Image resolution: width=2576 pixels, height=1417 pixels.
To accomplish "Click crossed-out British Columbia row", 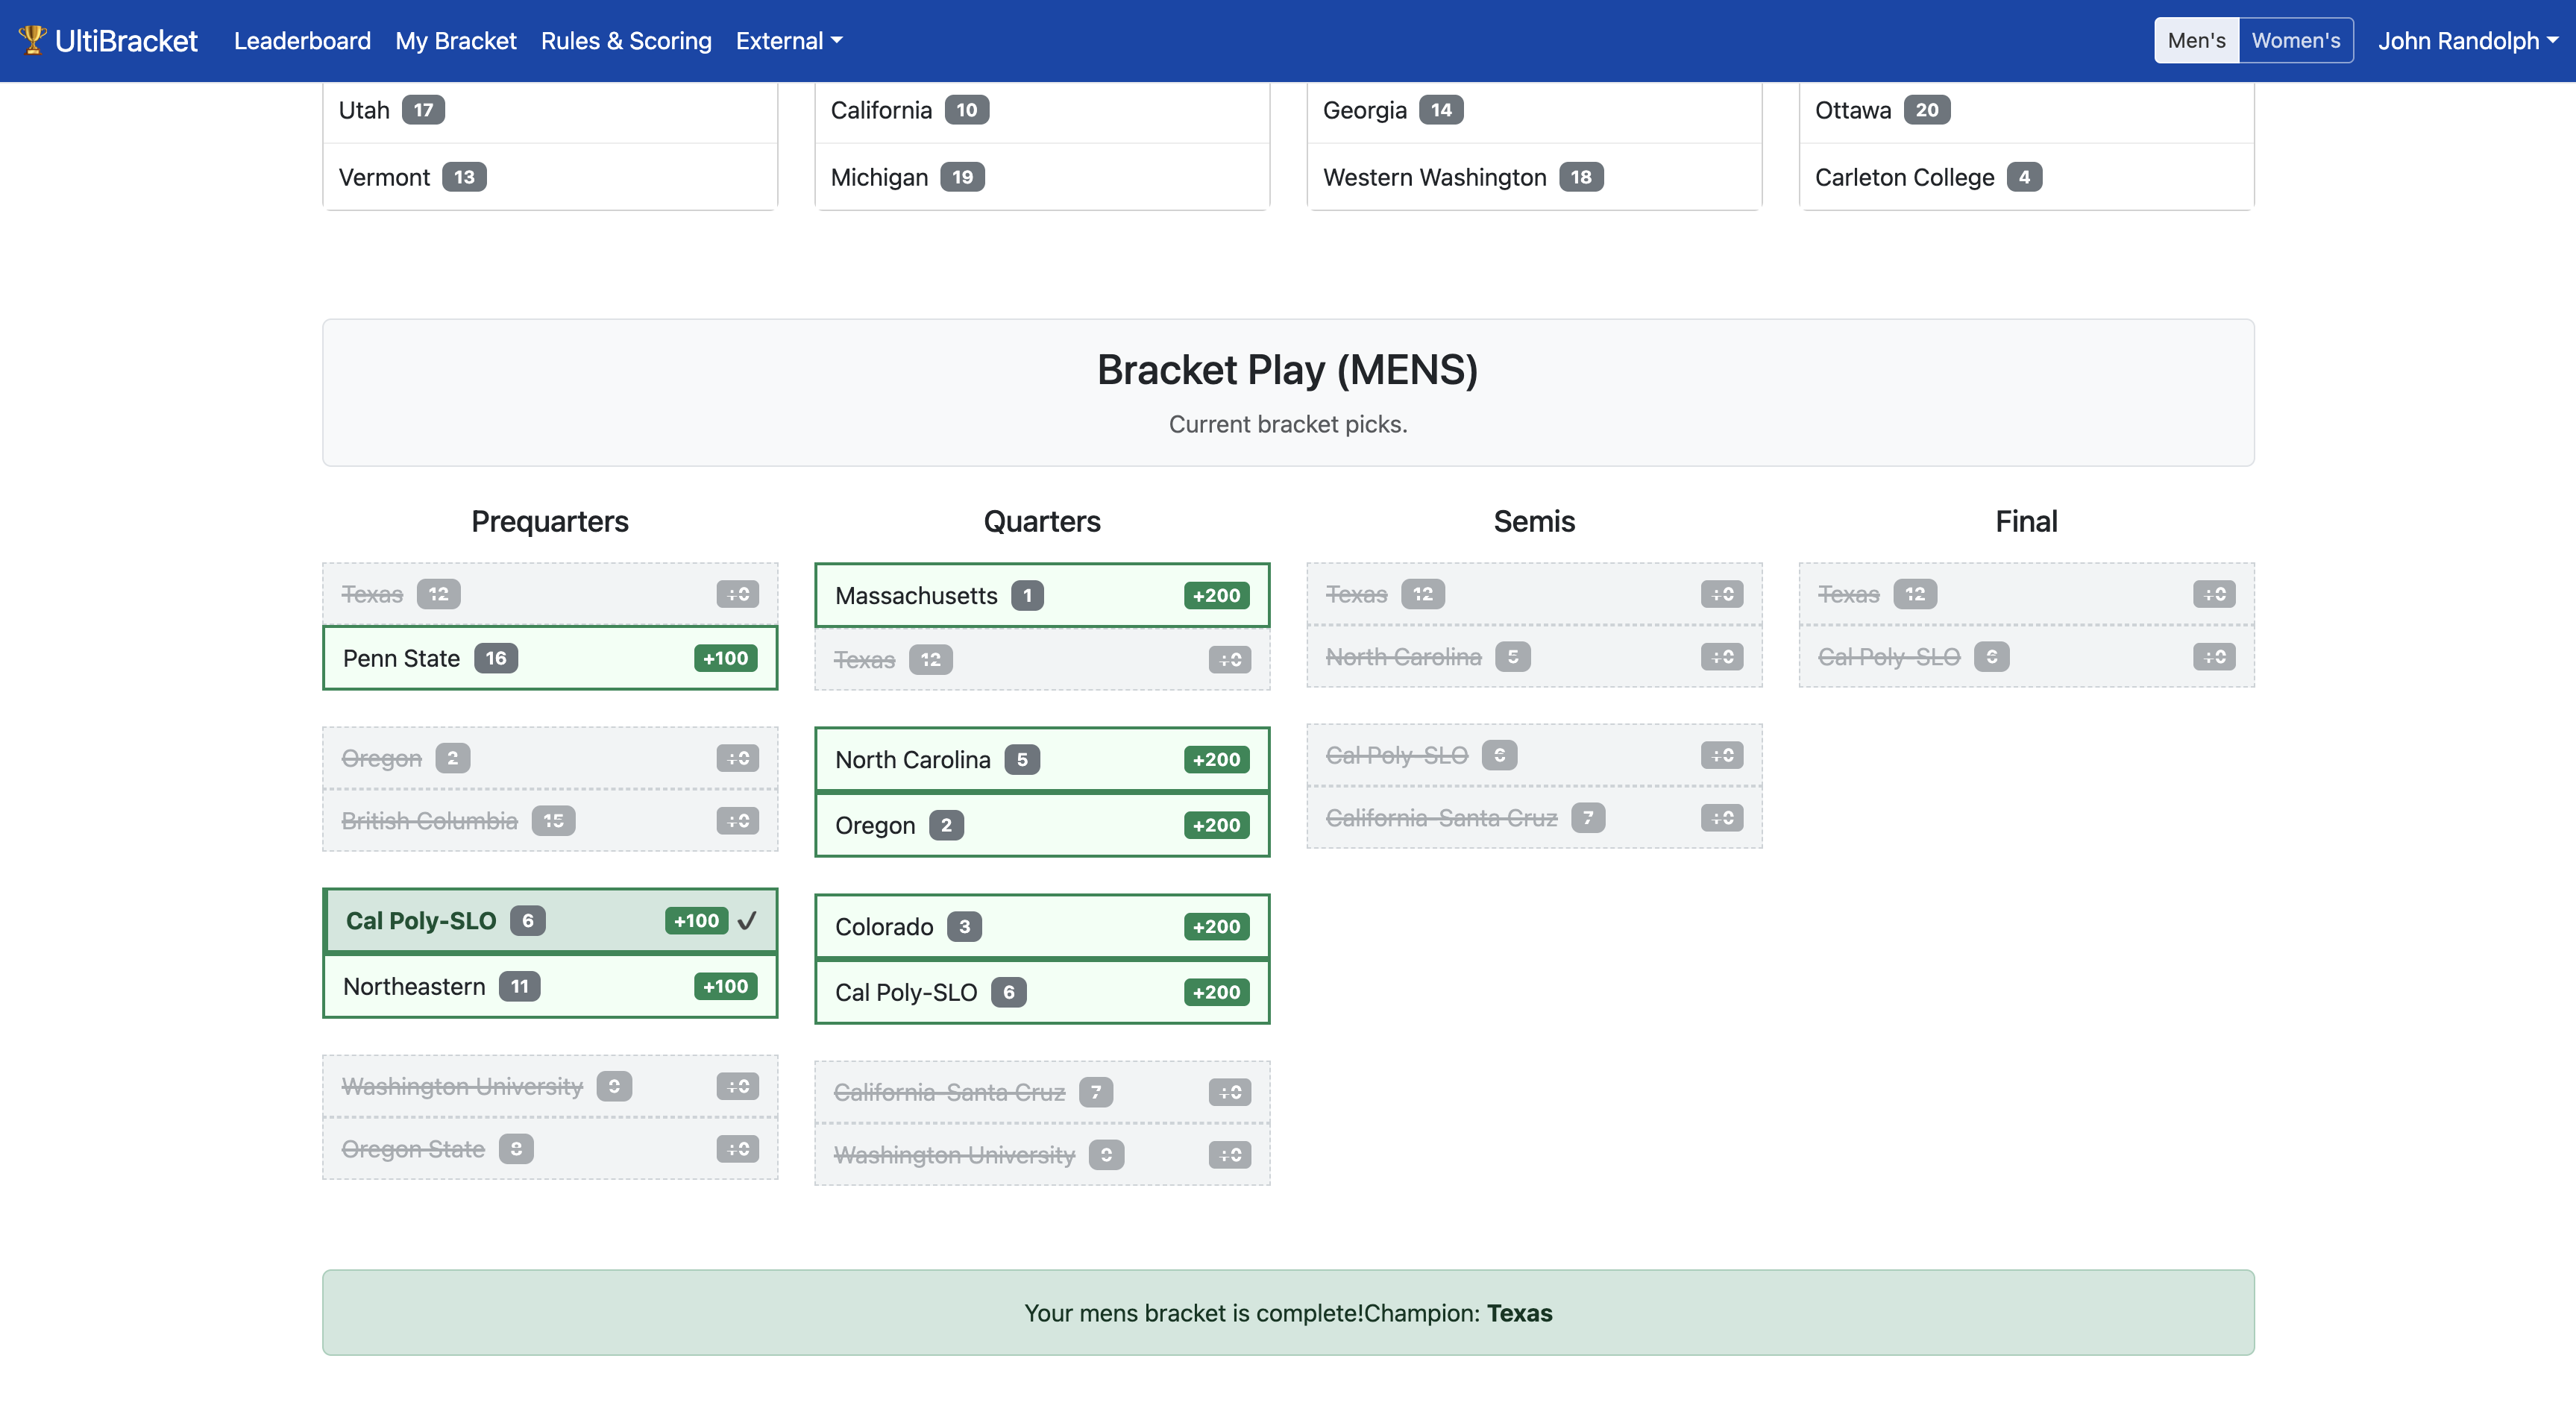I will pos(550,821).
